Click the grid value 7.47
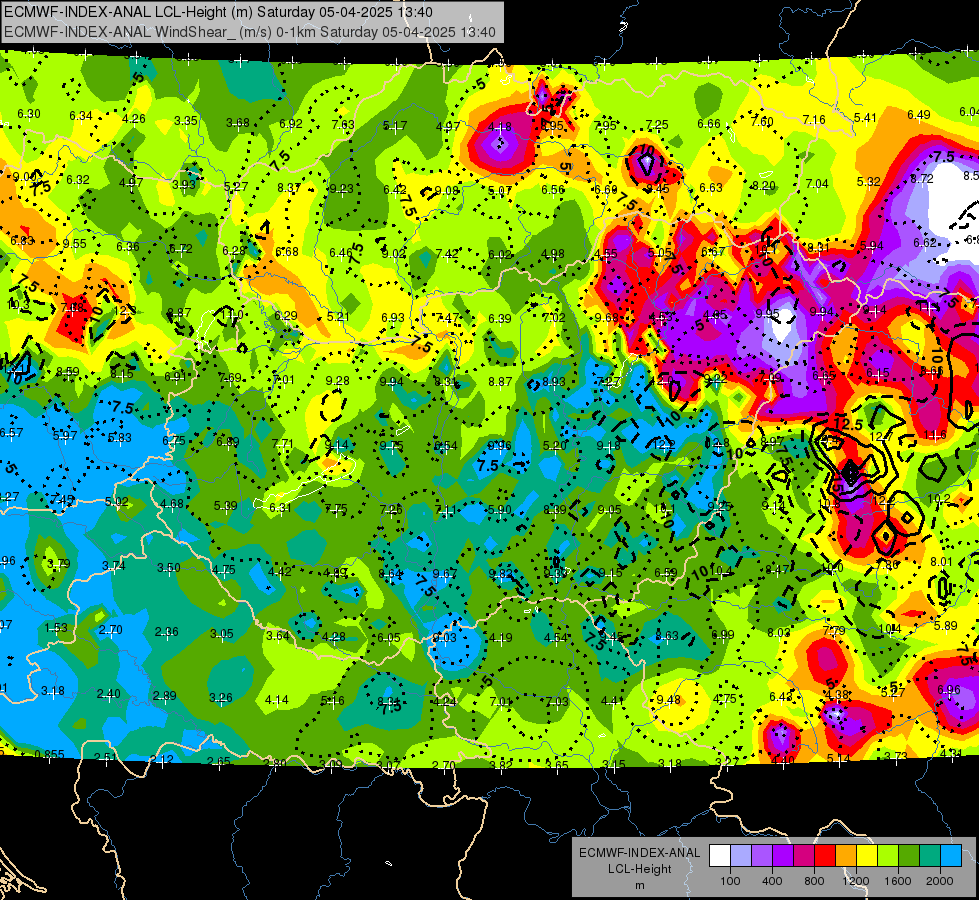979x900 pixels. [x=447, y=318]
